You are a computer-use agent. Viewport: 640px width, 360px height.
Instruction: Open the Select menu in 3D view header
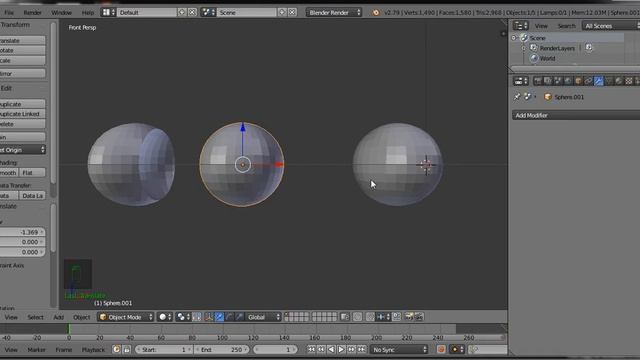[36, 317]
